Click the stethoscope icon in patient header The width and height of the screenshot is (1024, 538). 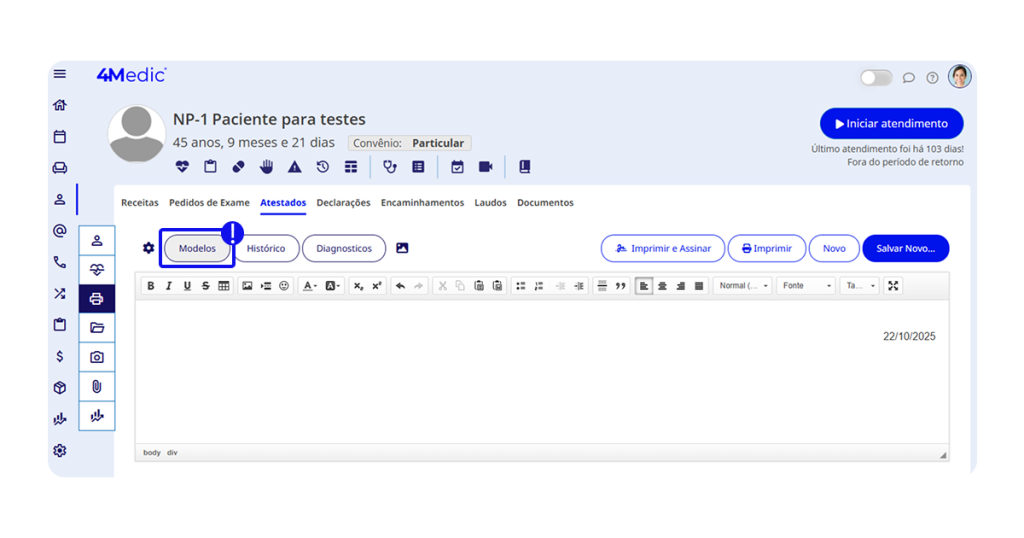(390, 167)
